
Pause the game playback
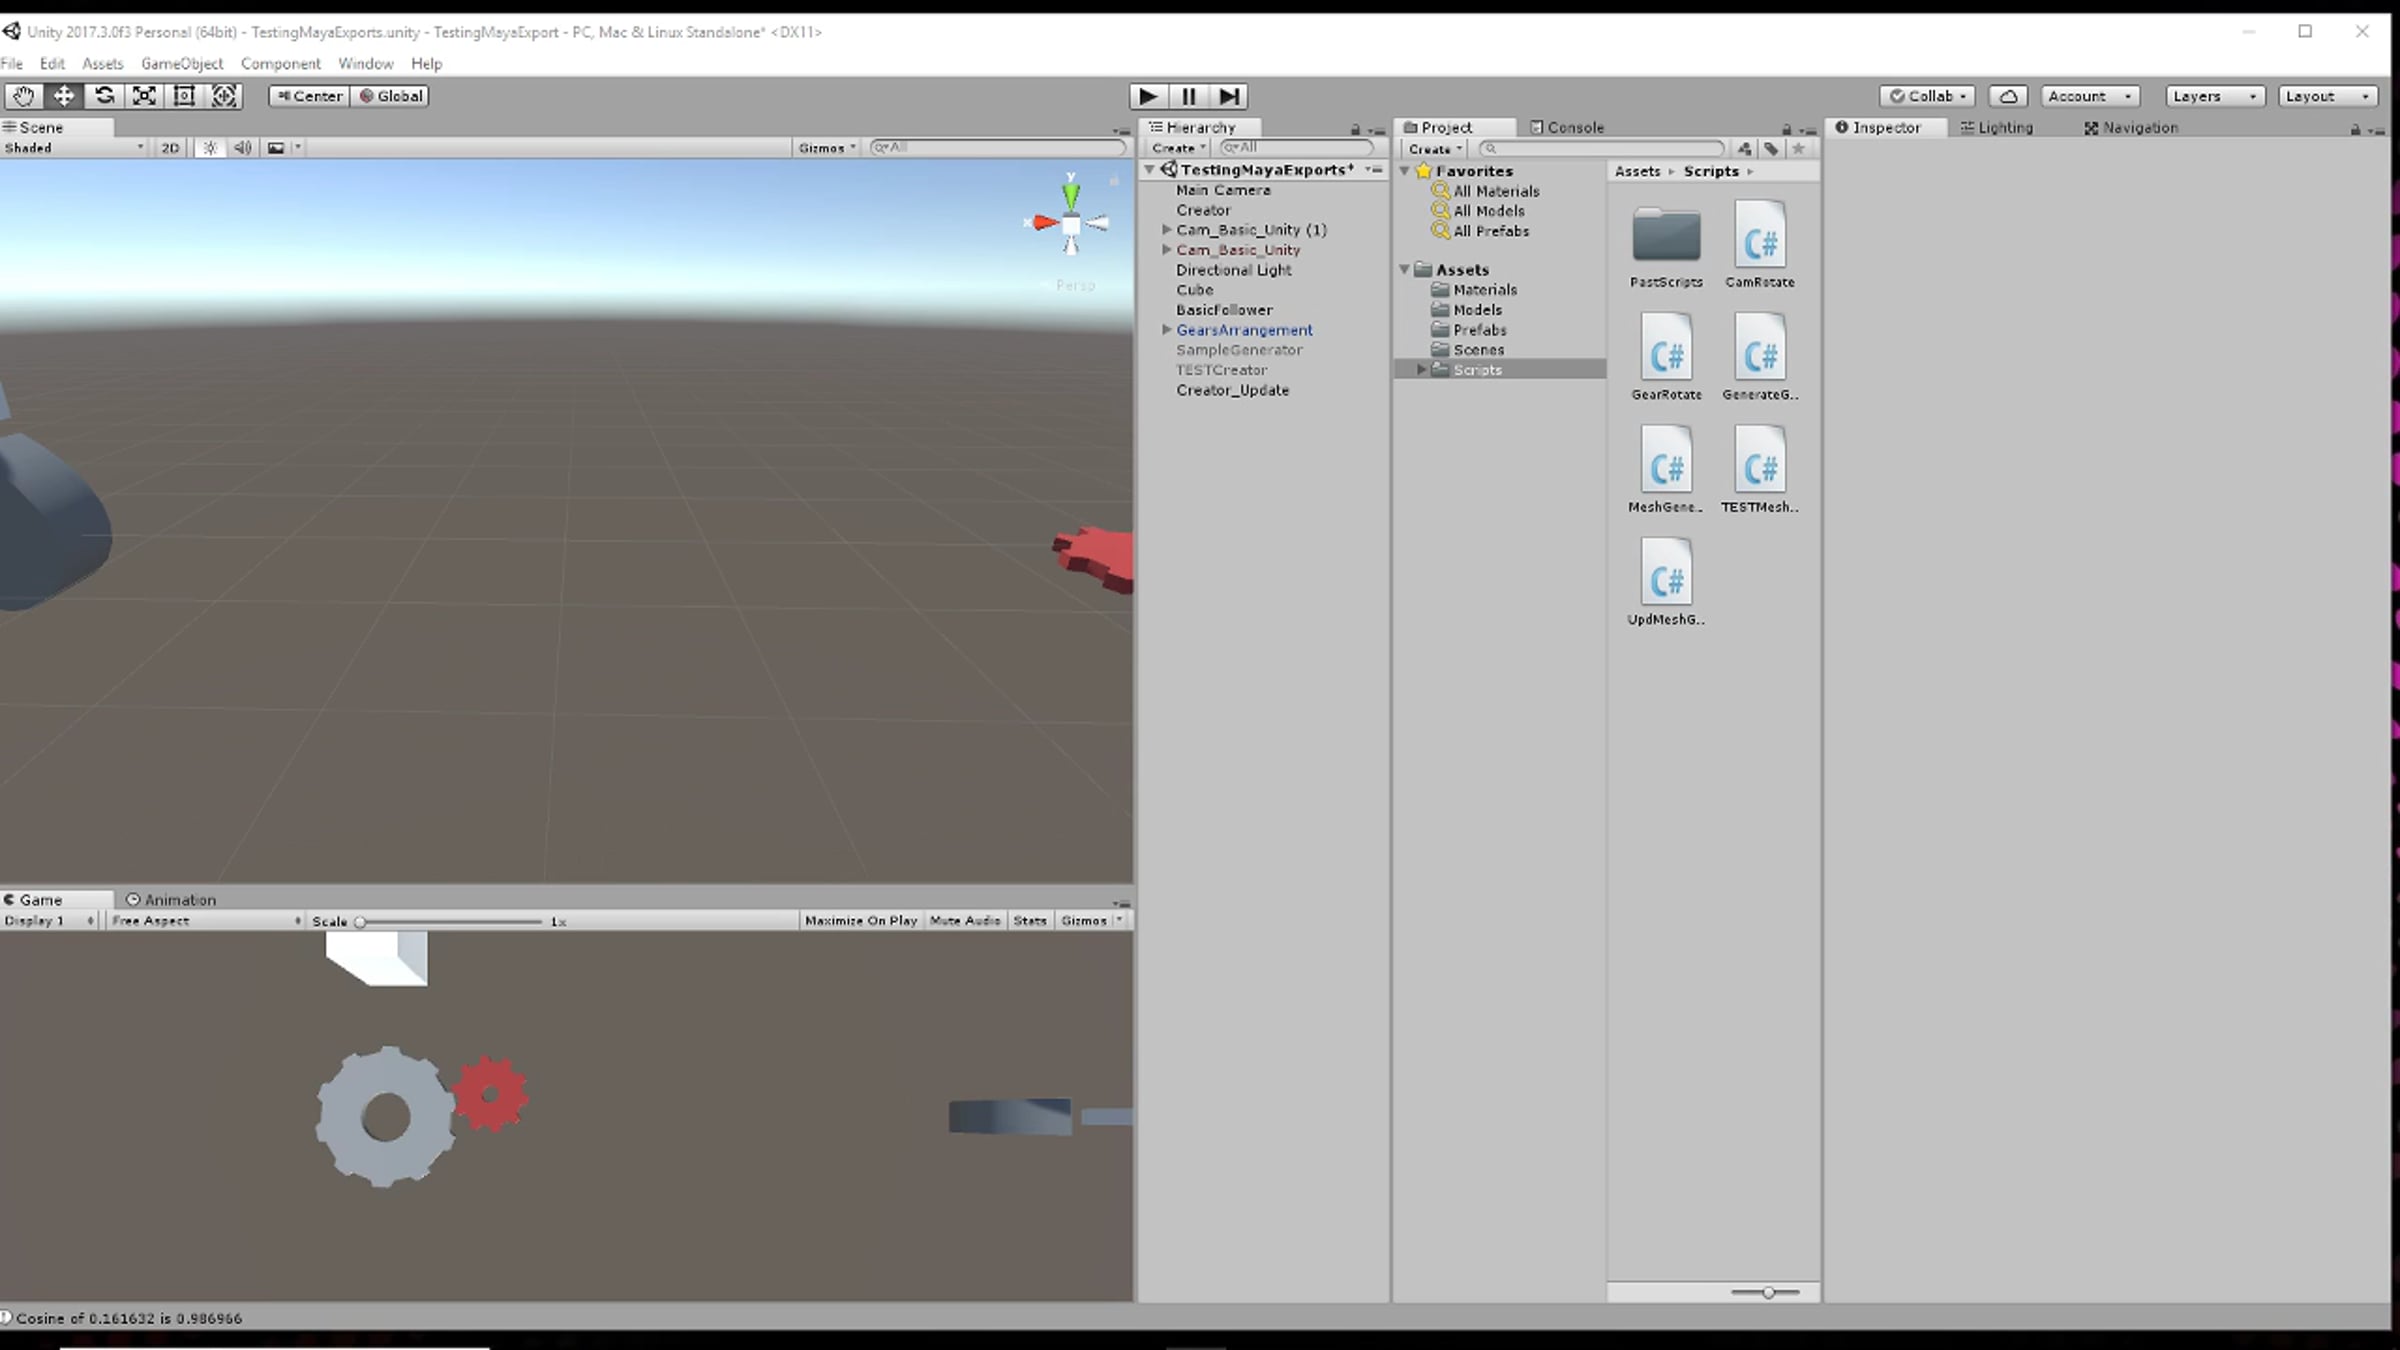pyautogui.click(x=1189, y=96)
